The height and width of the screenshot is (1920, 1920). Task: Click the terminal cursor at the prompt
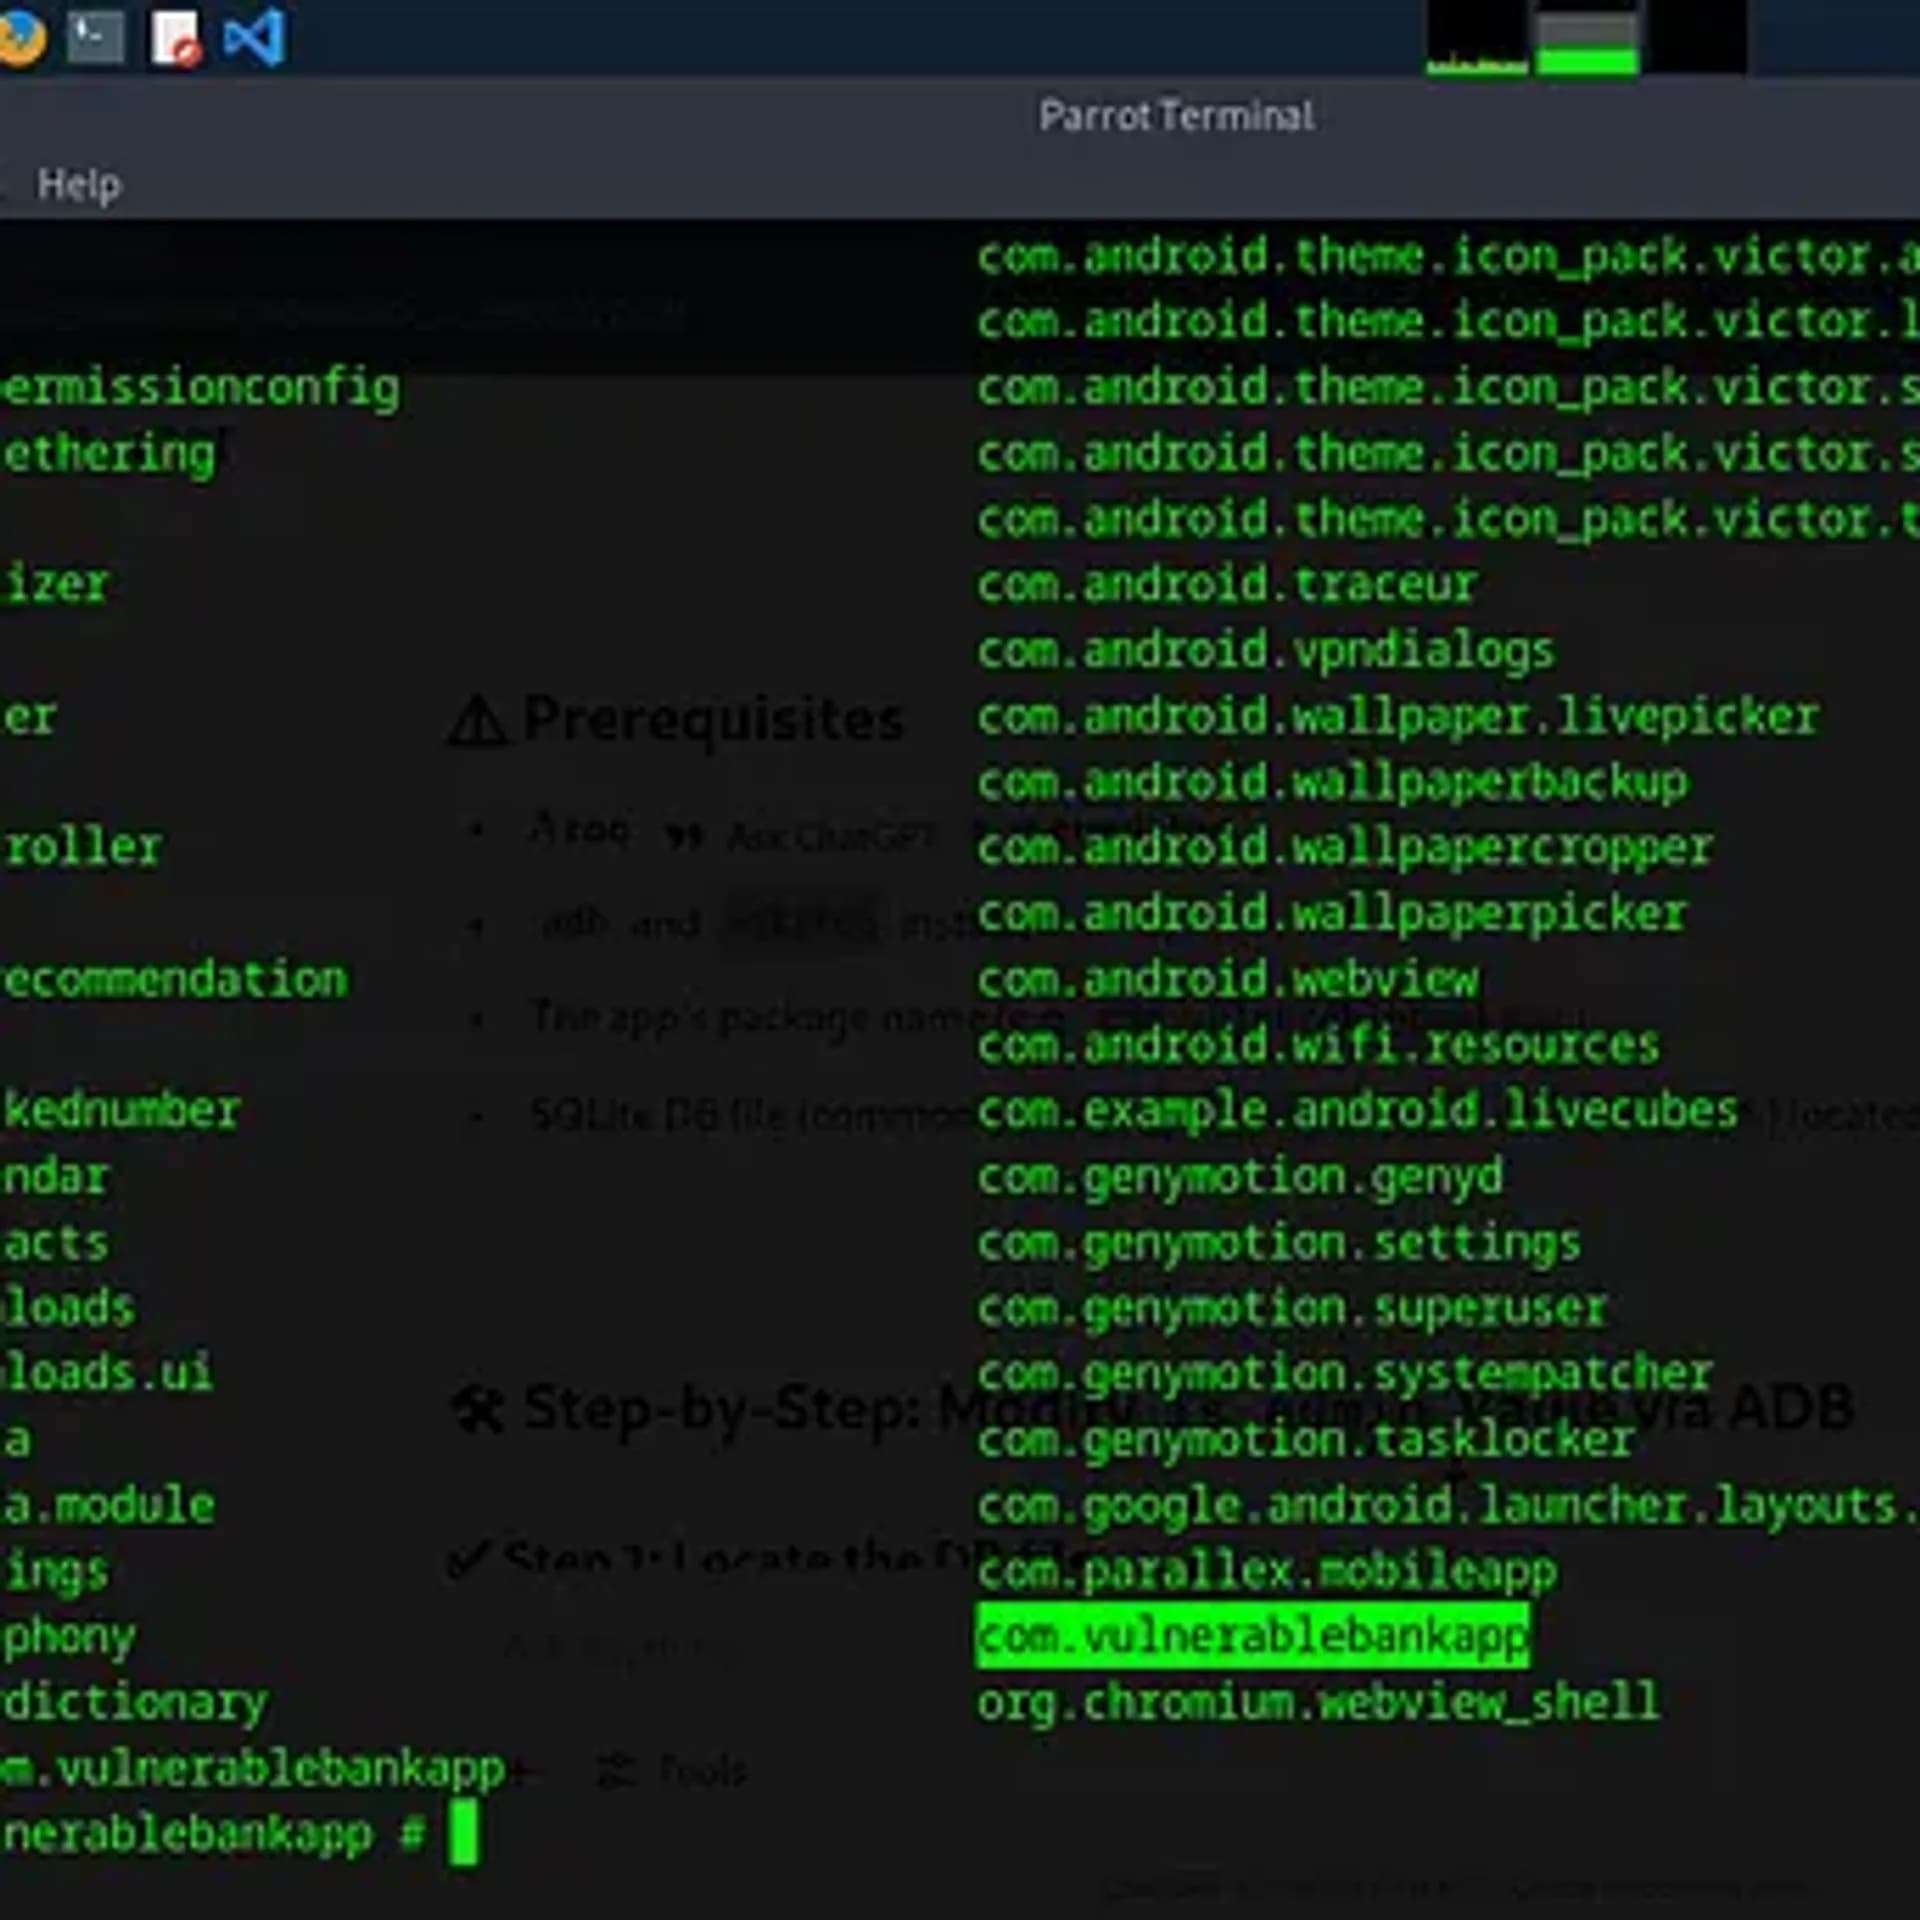pos(463,1833)
